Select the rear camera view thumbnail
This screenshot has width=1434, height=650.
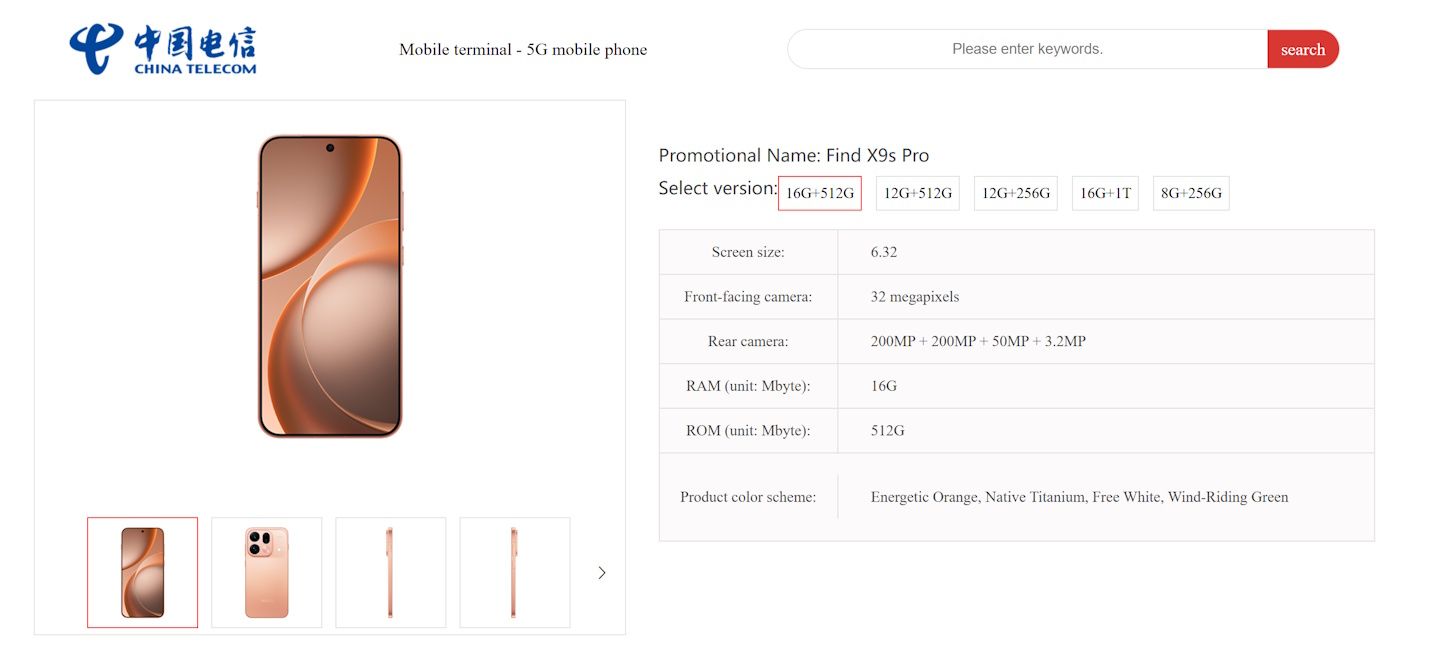[x=266, y=572]
